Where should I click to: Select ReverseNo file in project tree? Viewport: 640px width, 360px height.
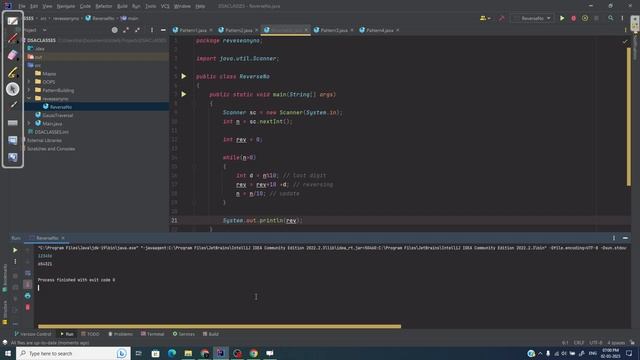[x=61, y=107]
